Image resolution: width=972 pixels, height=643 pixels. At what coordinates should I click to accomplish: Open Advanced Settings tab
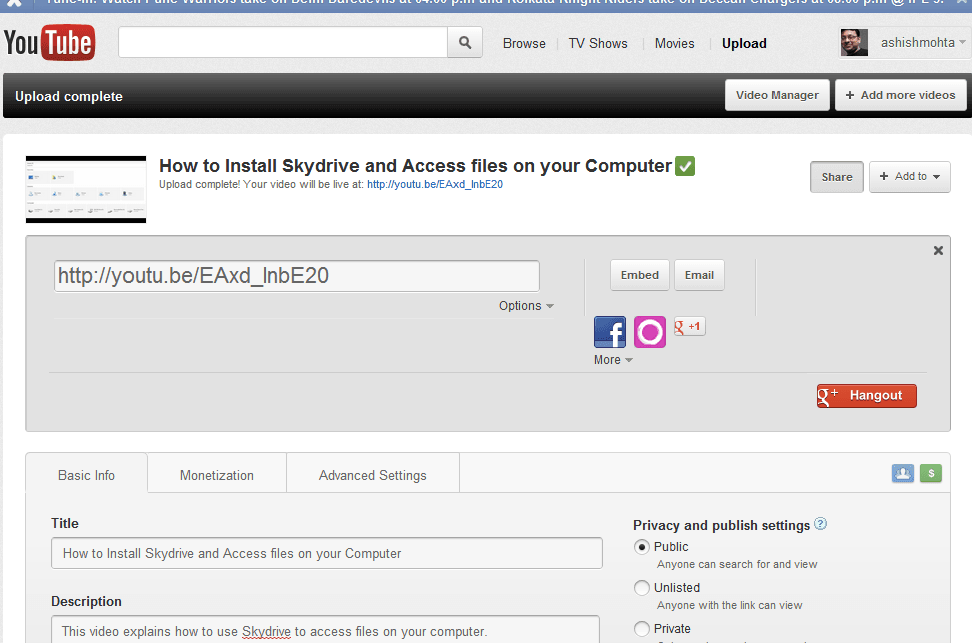pyautogui.click(x=373, y=476)
